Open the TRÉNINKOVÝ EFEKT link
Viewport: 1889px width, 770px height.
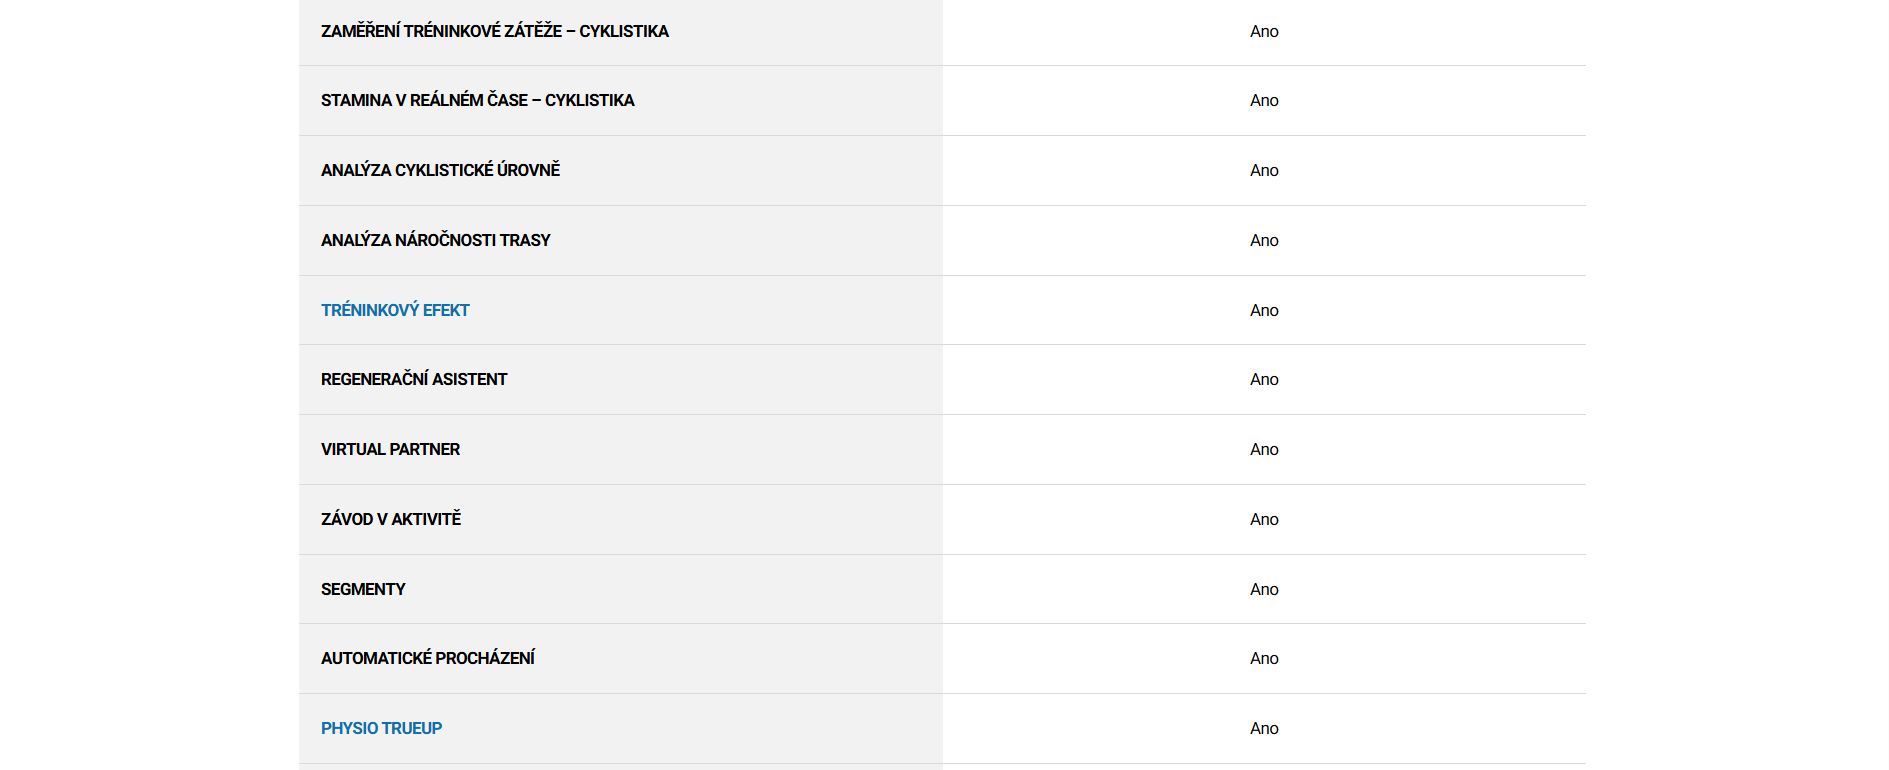tap(395, 310)
